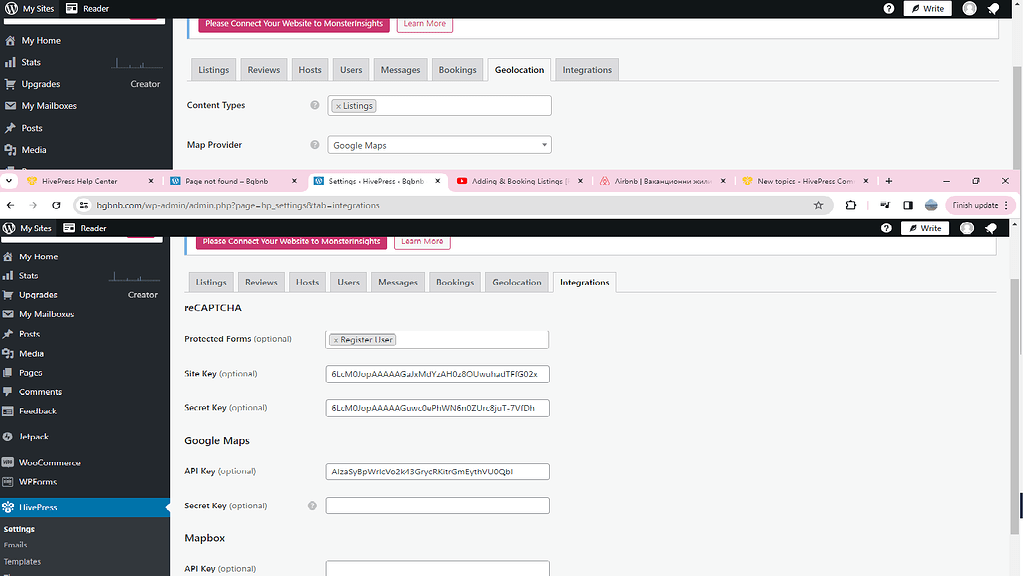The height and width of the screenshot is (576, 1024).
Task: Click the site information icon beside the URL
Action: (84, 205)
